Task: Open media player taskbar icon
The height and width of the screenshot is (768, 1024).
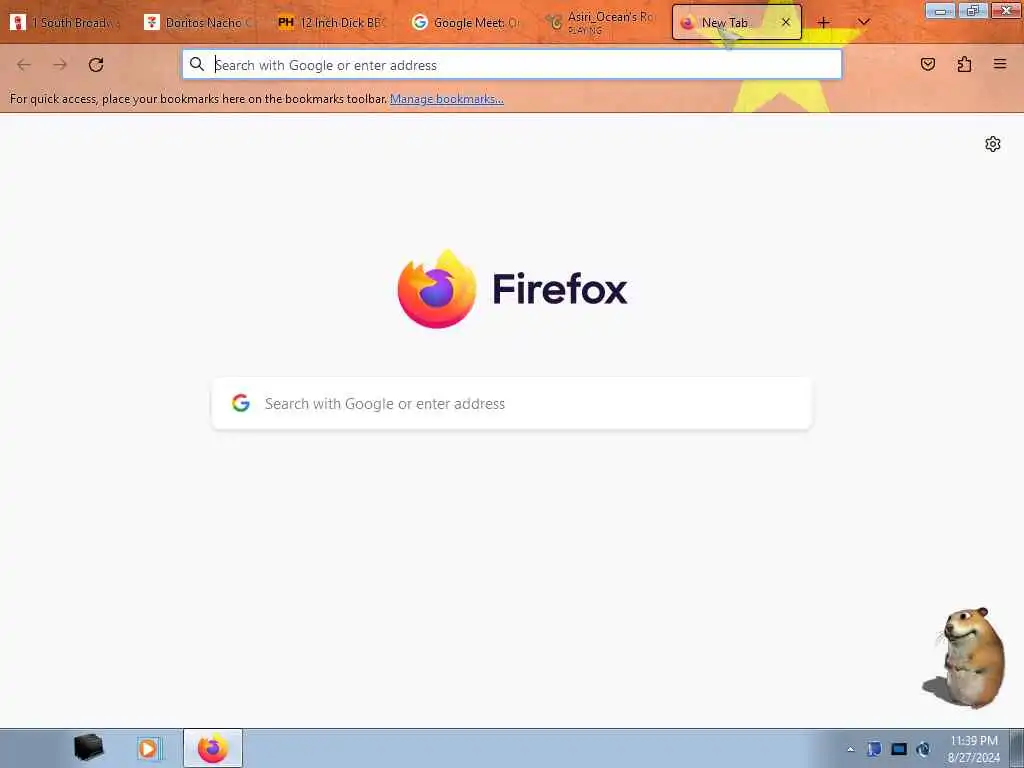Action: point(149,748)
